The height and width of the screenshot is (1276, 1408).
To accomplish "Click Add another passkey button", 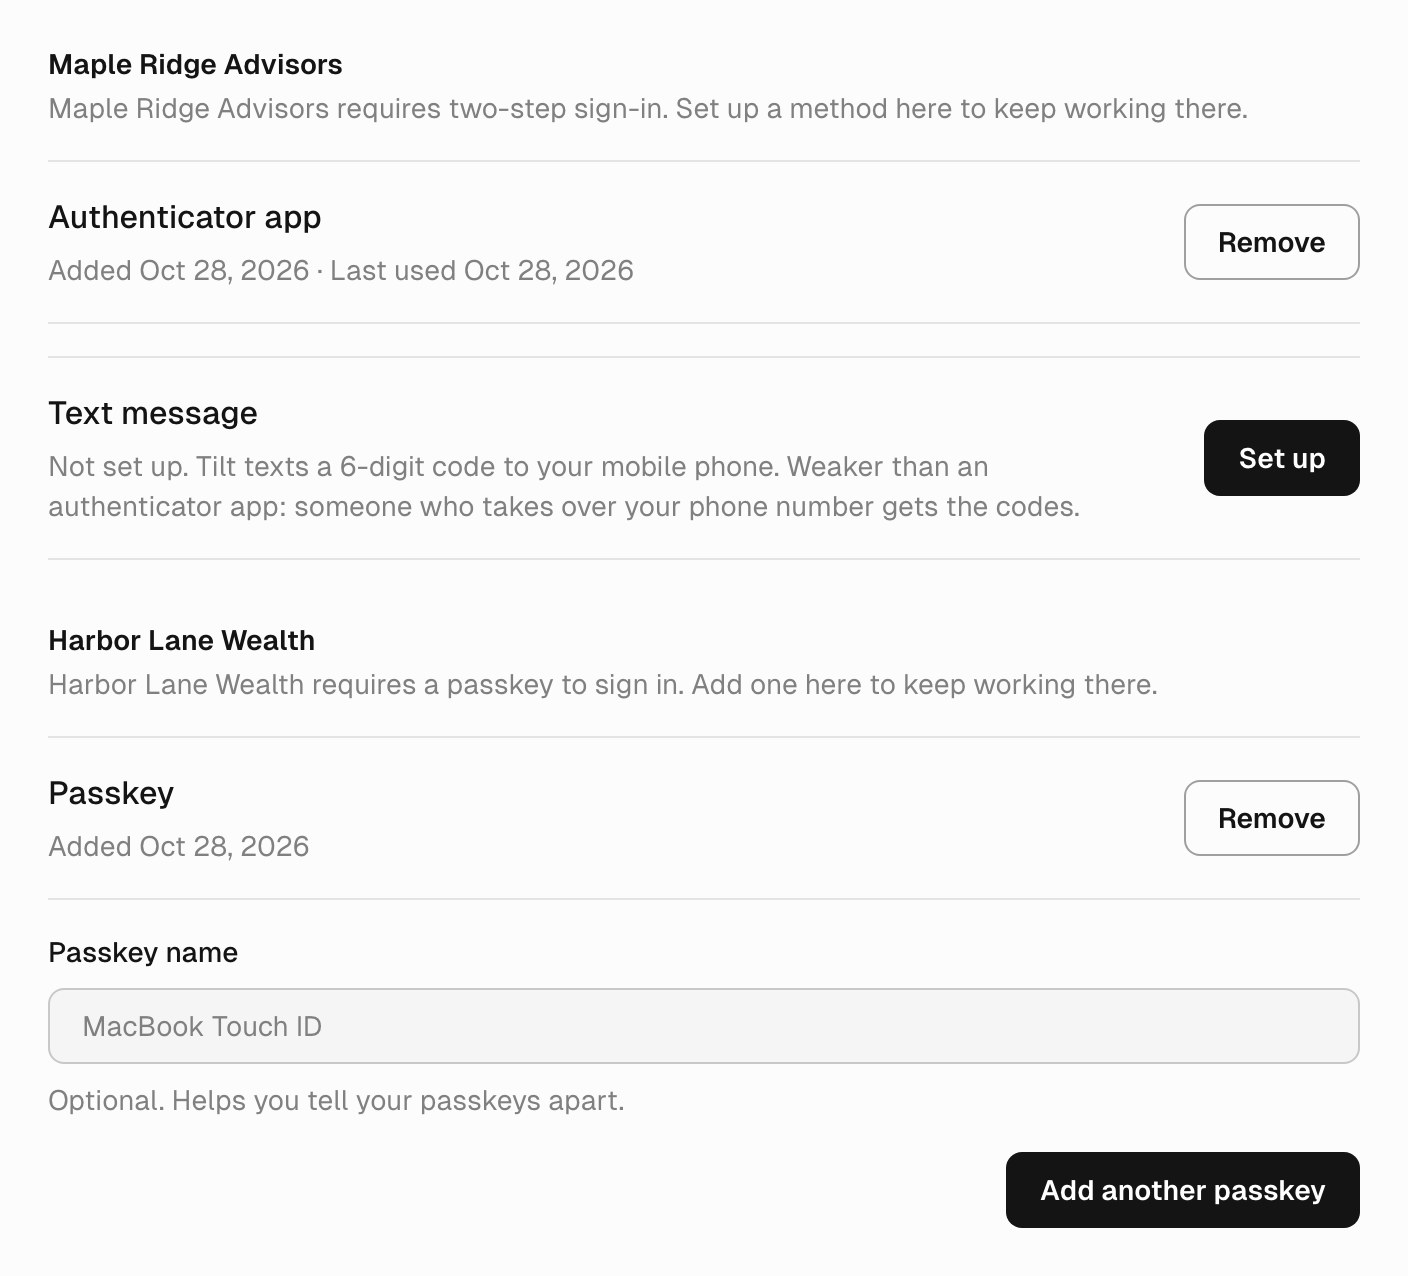I will [x=1182, y=1190].
